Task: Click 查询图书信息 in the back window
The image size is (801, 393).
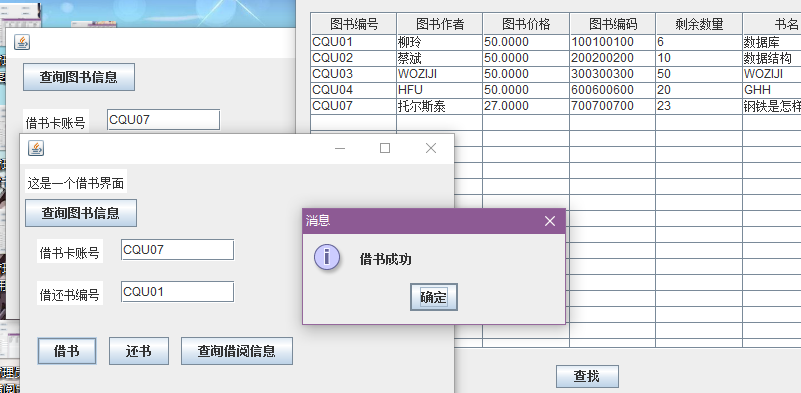Action: [x=79, y=77]
